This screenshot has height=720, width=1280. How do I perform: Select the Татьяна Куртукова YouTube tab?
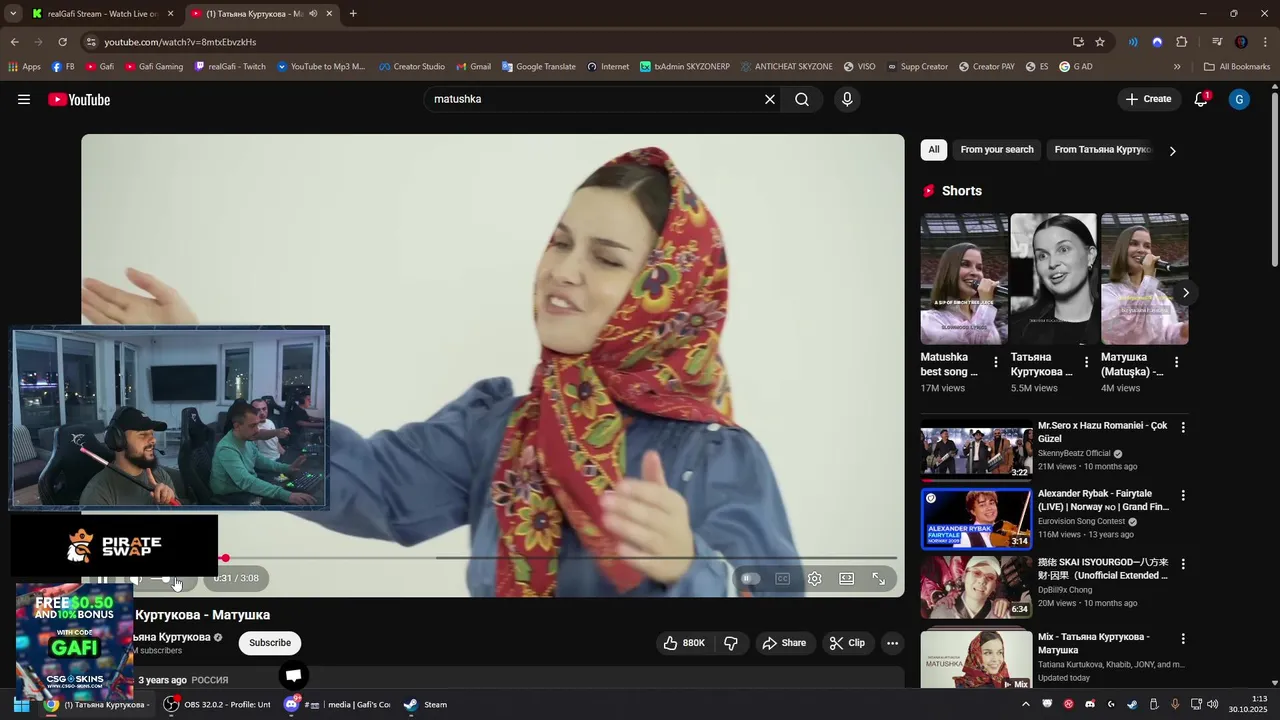pyautogui.click(x=261, y=14)
